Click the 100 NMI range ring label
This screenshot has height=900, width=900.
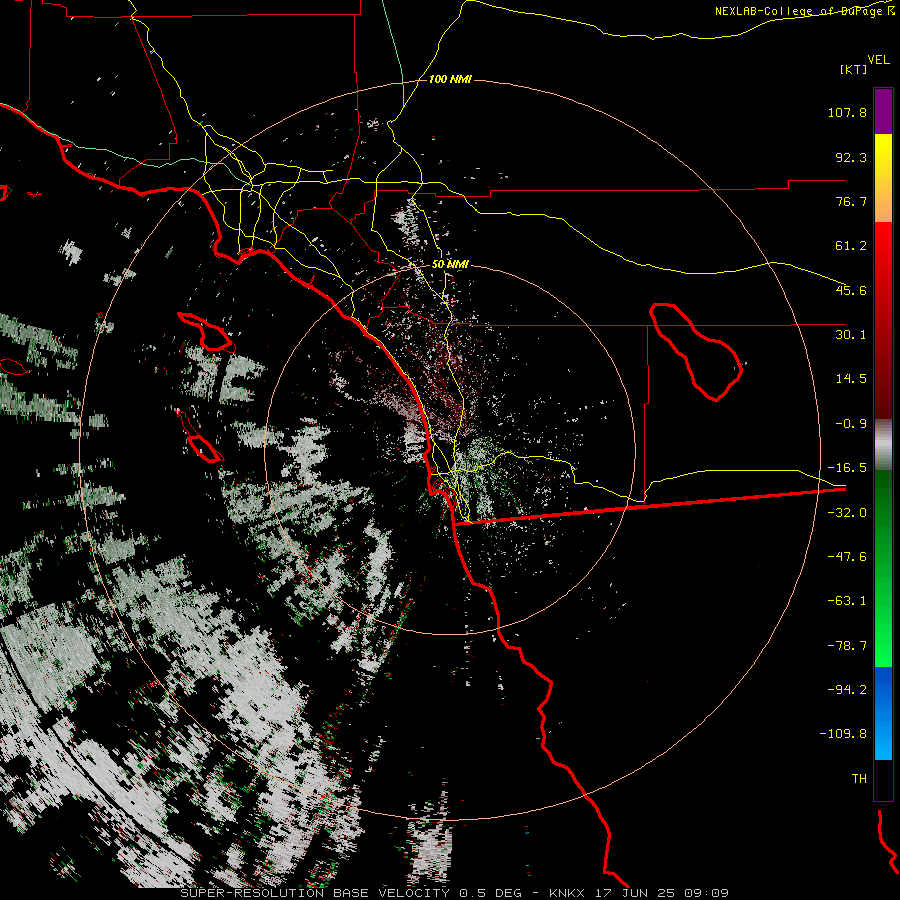[x=450, y=79]
